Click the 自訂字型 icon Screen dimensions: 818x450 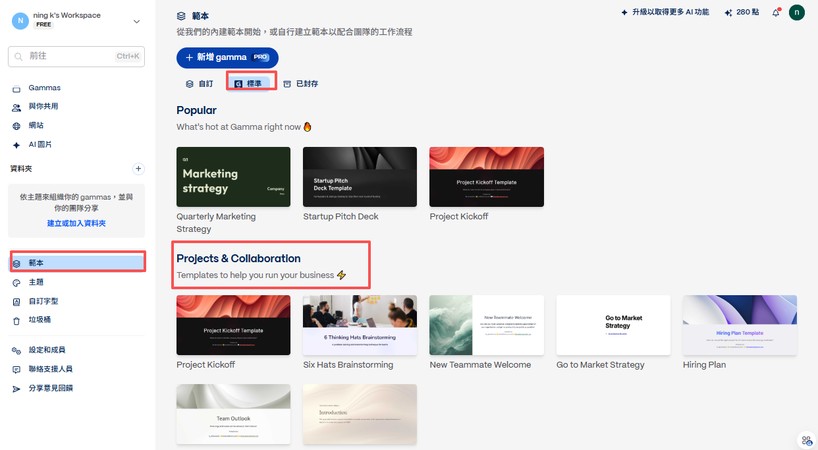16,302
